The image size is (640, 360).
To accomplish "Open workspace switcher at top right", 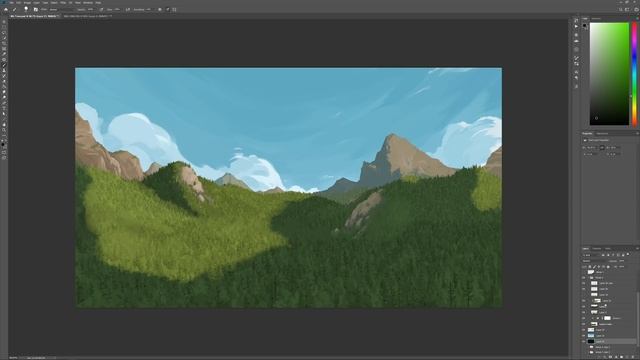I will [627, 9].
